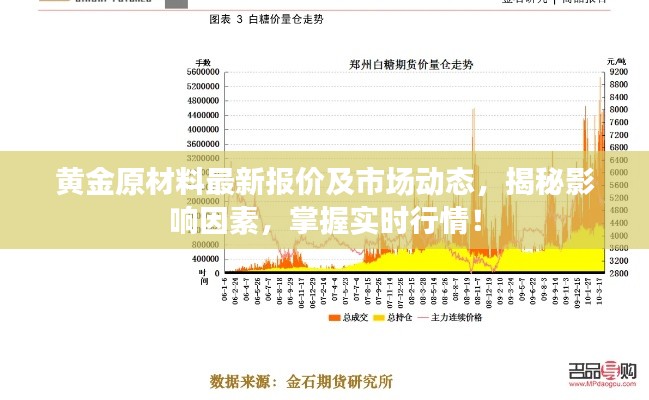The width and height of the screenshot is (649, 400).
Task: Click the 主力连续价格 legend line label
Action: tap(456, 318)
